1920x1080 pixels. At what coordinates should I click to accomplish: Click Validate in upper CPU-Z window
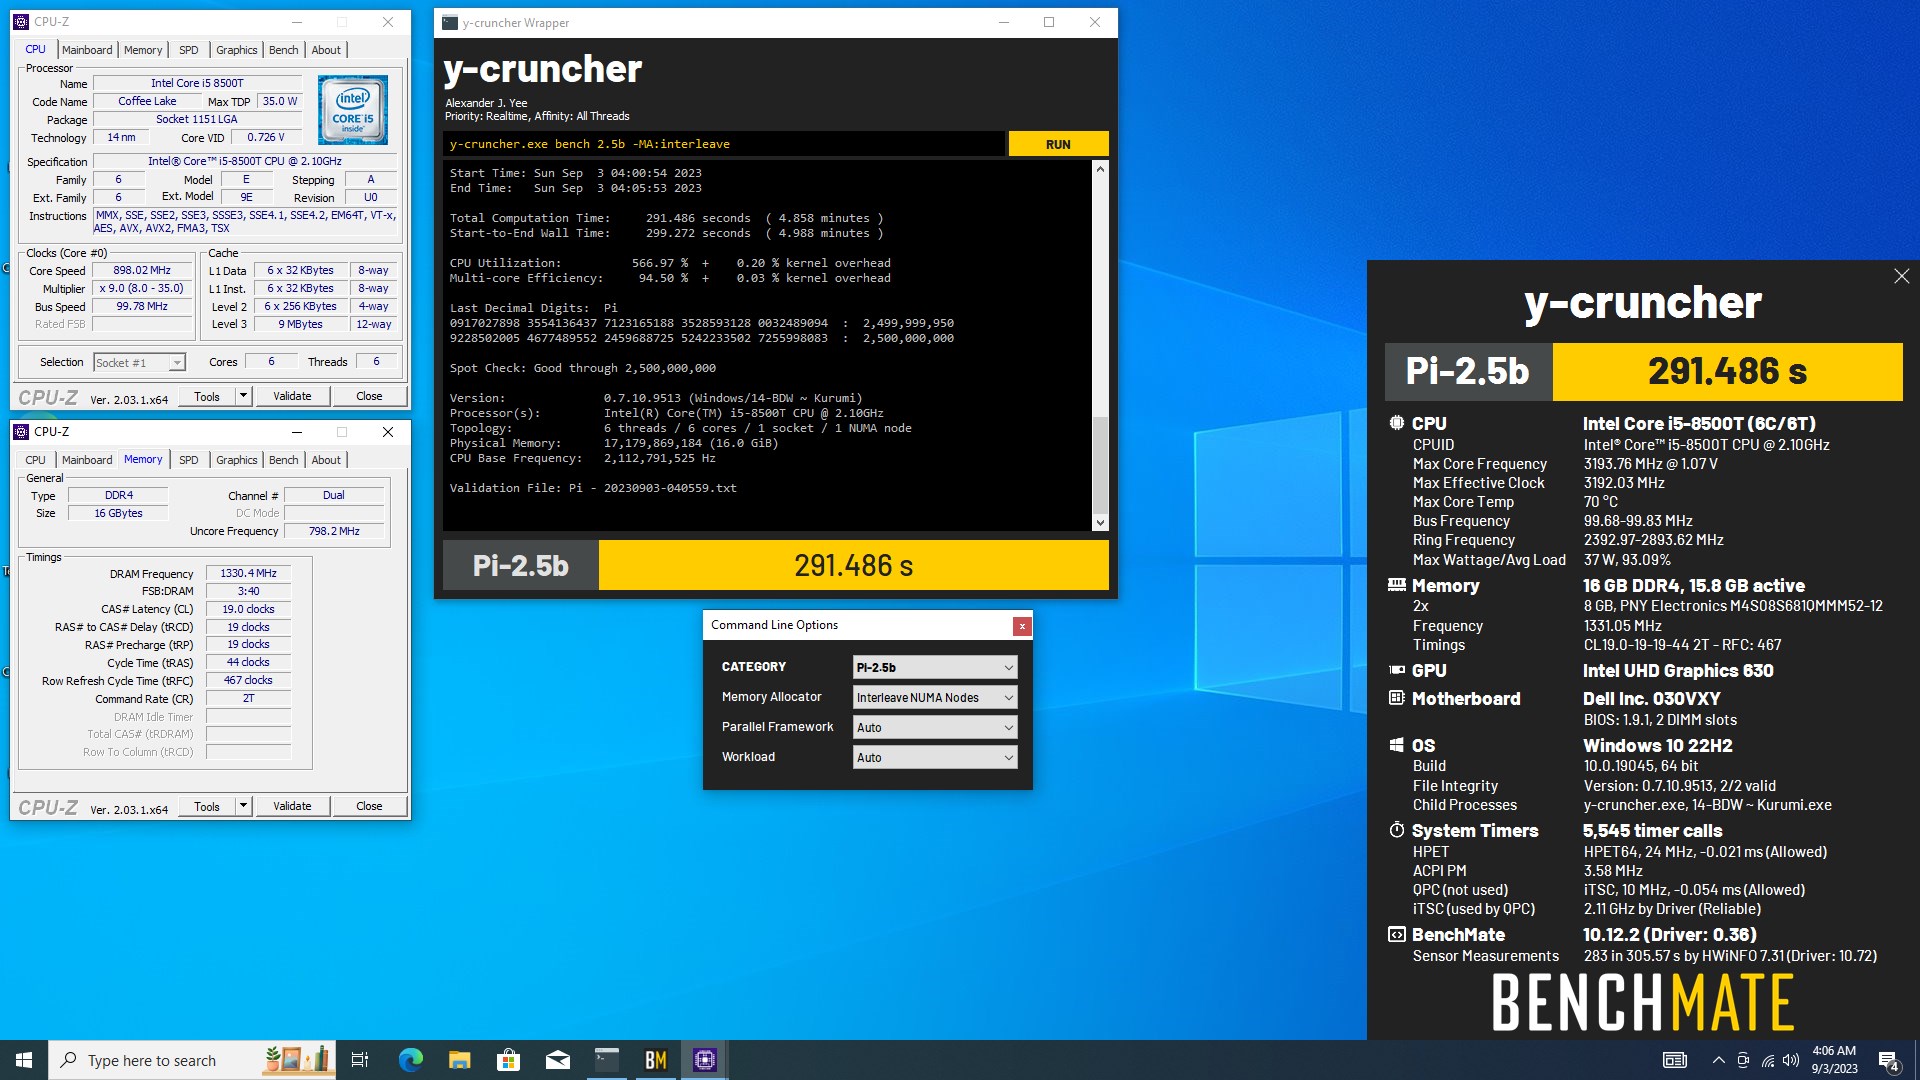coord(292,396)
